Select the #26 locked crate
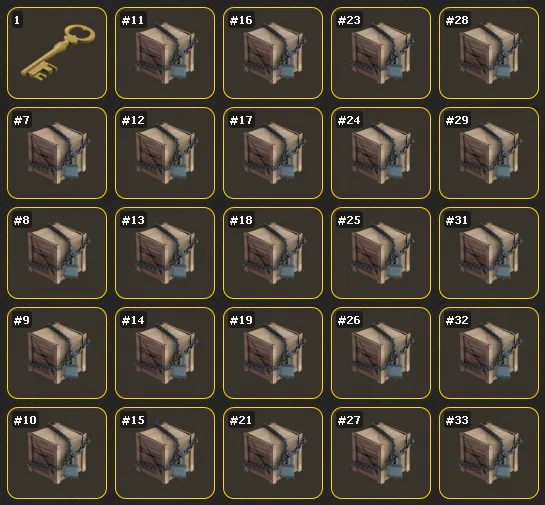This screenshot has height=505, width=545. 381,353
